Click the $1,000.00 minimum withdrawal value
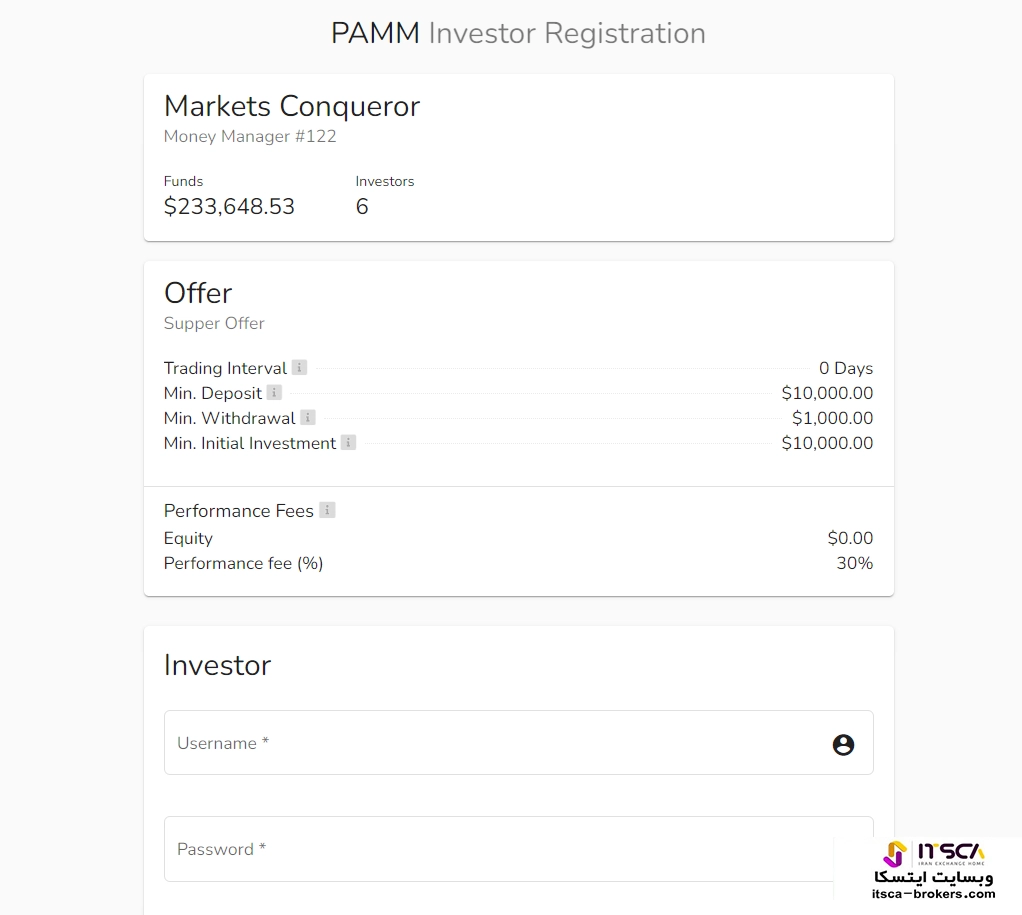This screenshot has height=915, width=1022. pos(832,418)
